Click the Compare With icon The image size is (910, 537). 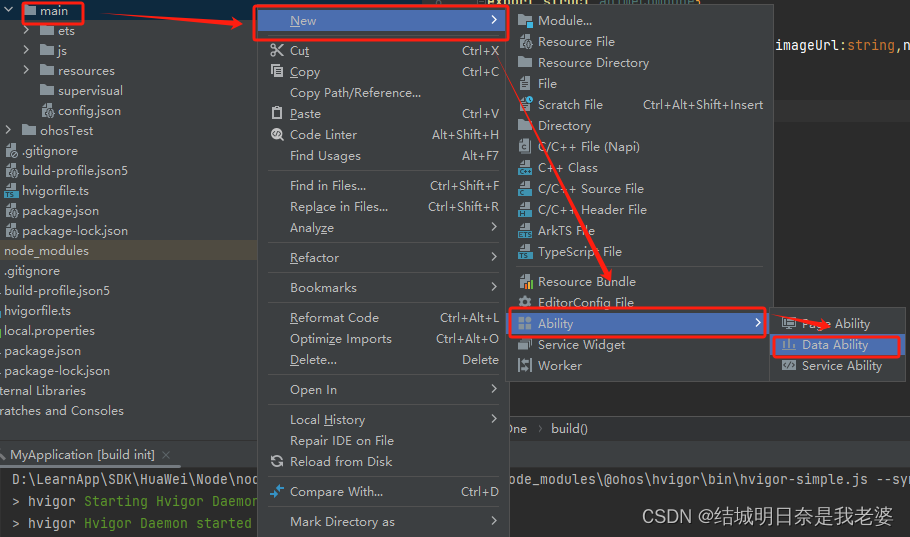click(x=277, y=491)
